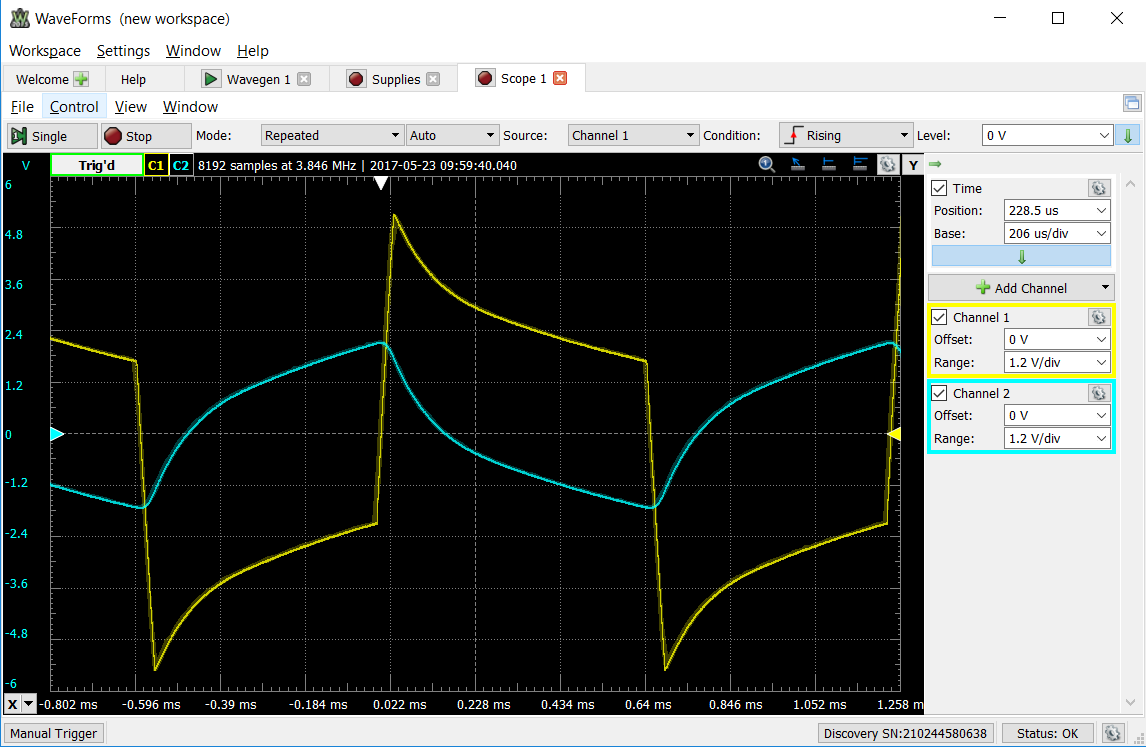Open the Settings menu
The height and width of the screenshot is (747, 1146).
pyautogui.click(x=123, y=50)
